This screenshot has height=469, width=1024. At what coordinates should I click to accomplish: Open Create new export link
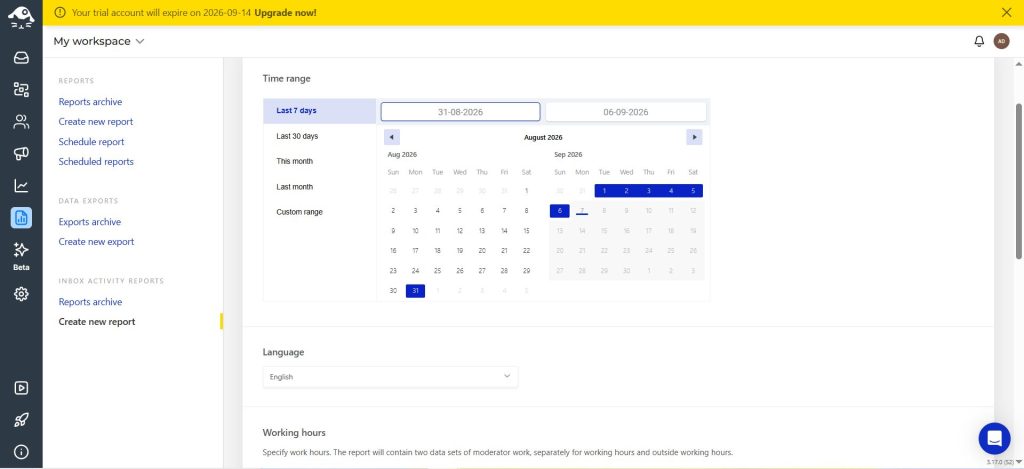pos(96,242)
